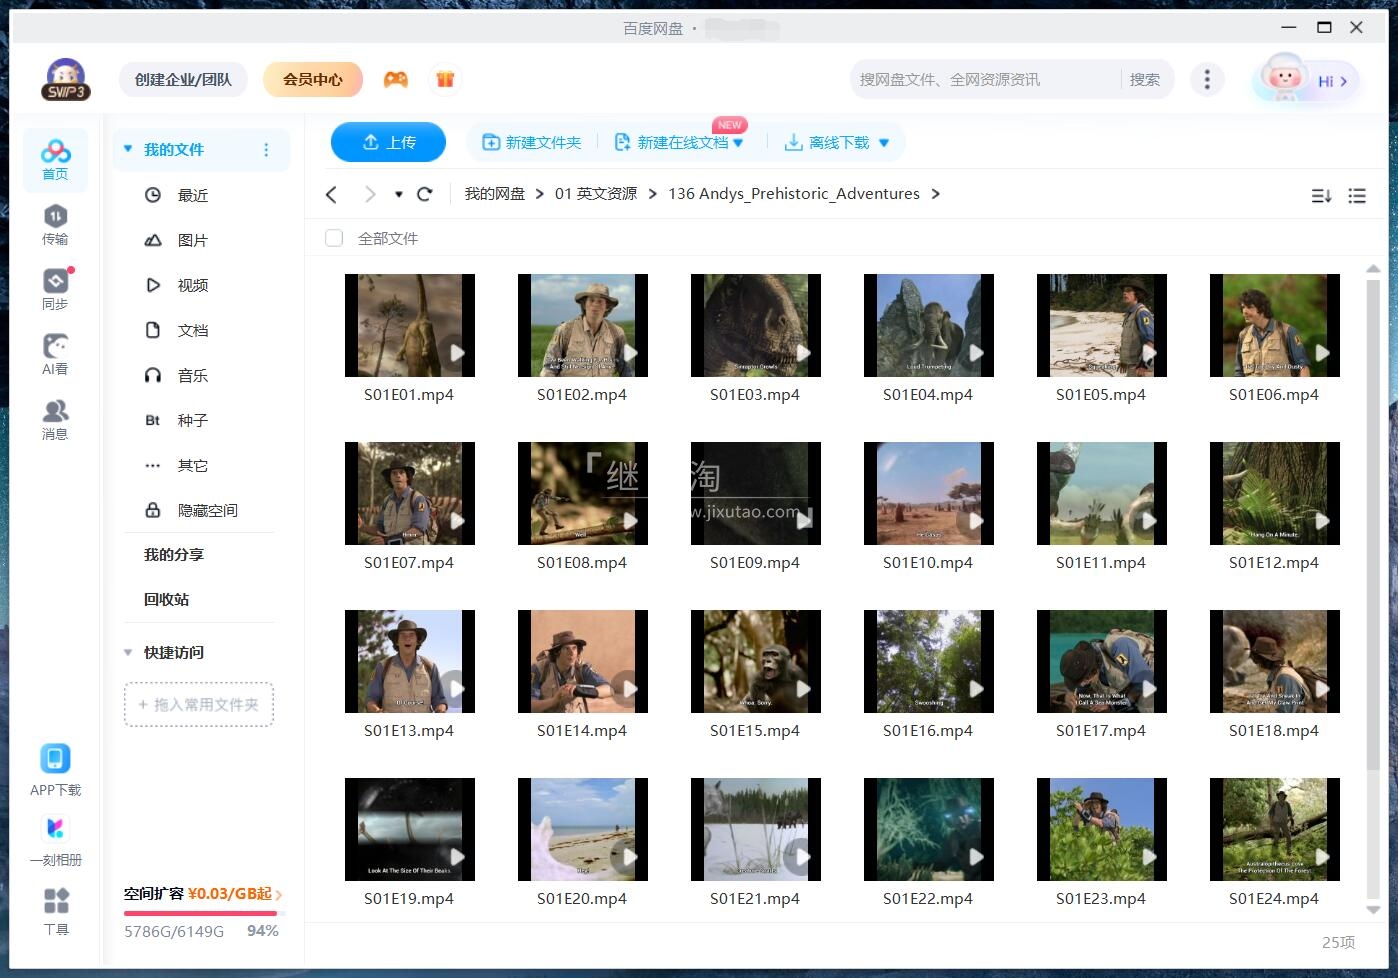The height and width of the screenshot is (978, 1398).
Task: Select 我的分享 in the sidebar
Action: (x=172, y=554)
